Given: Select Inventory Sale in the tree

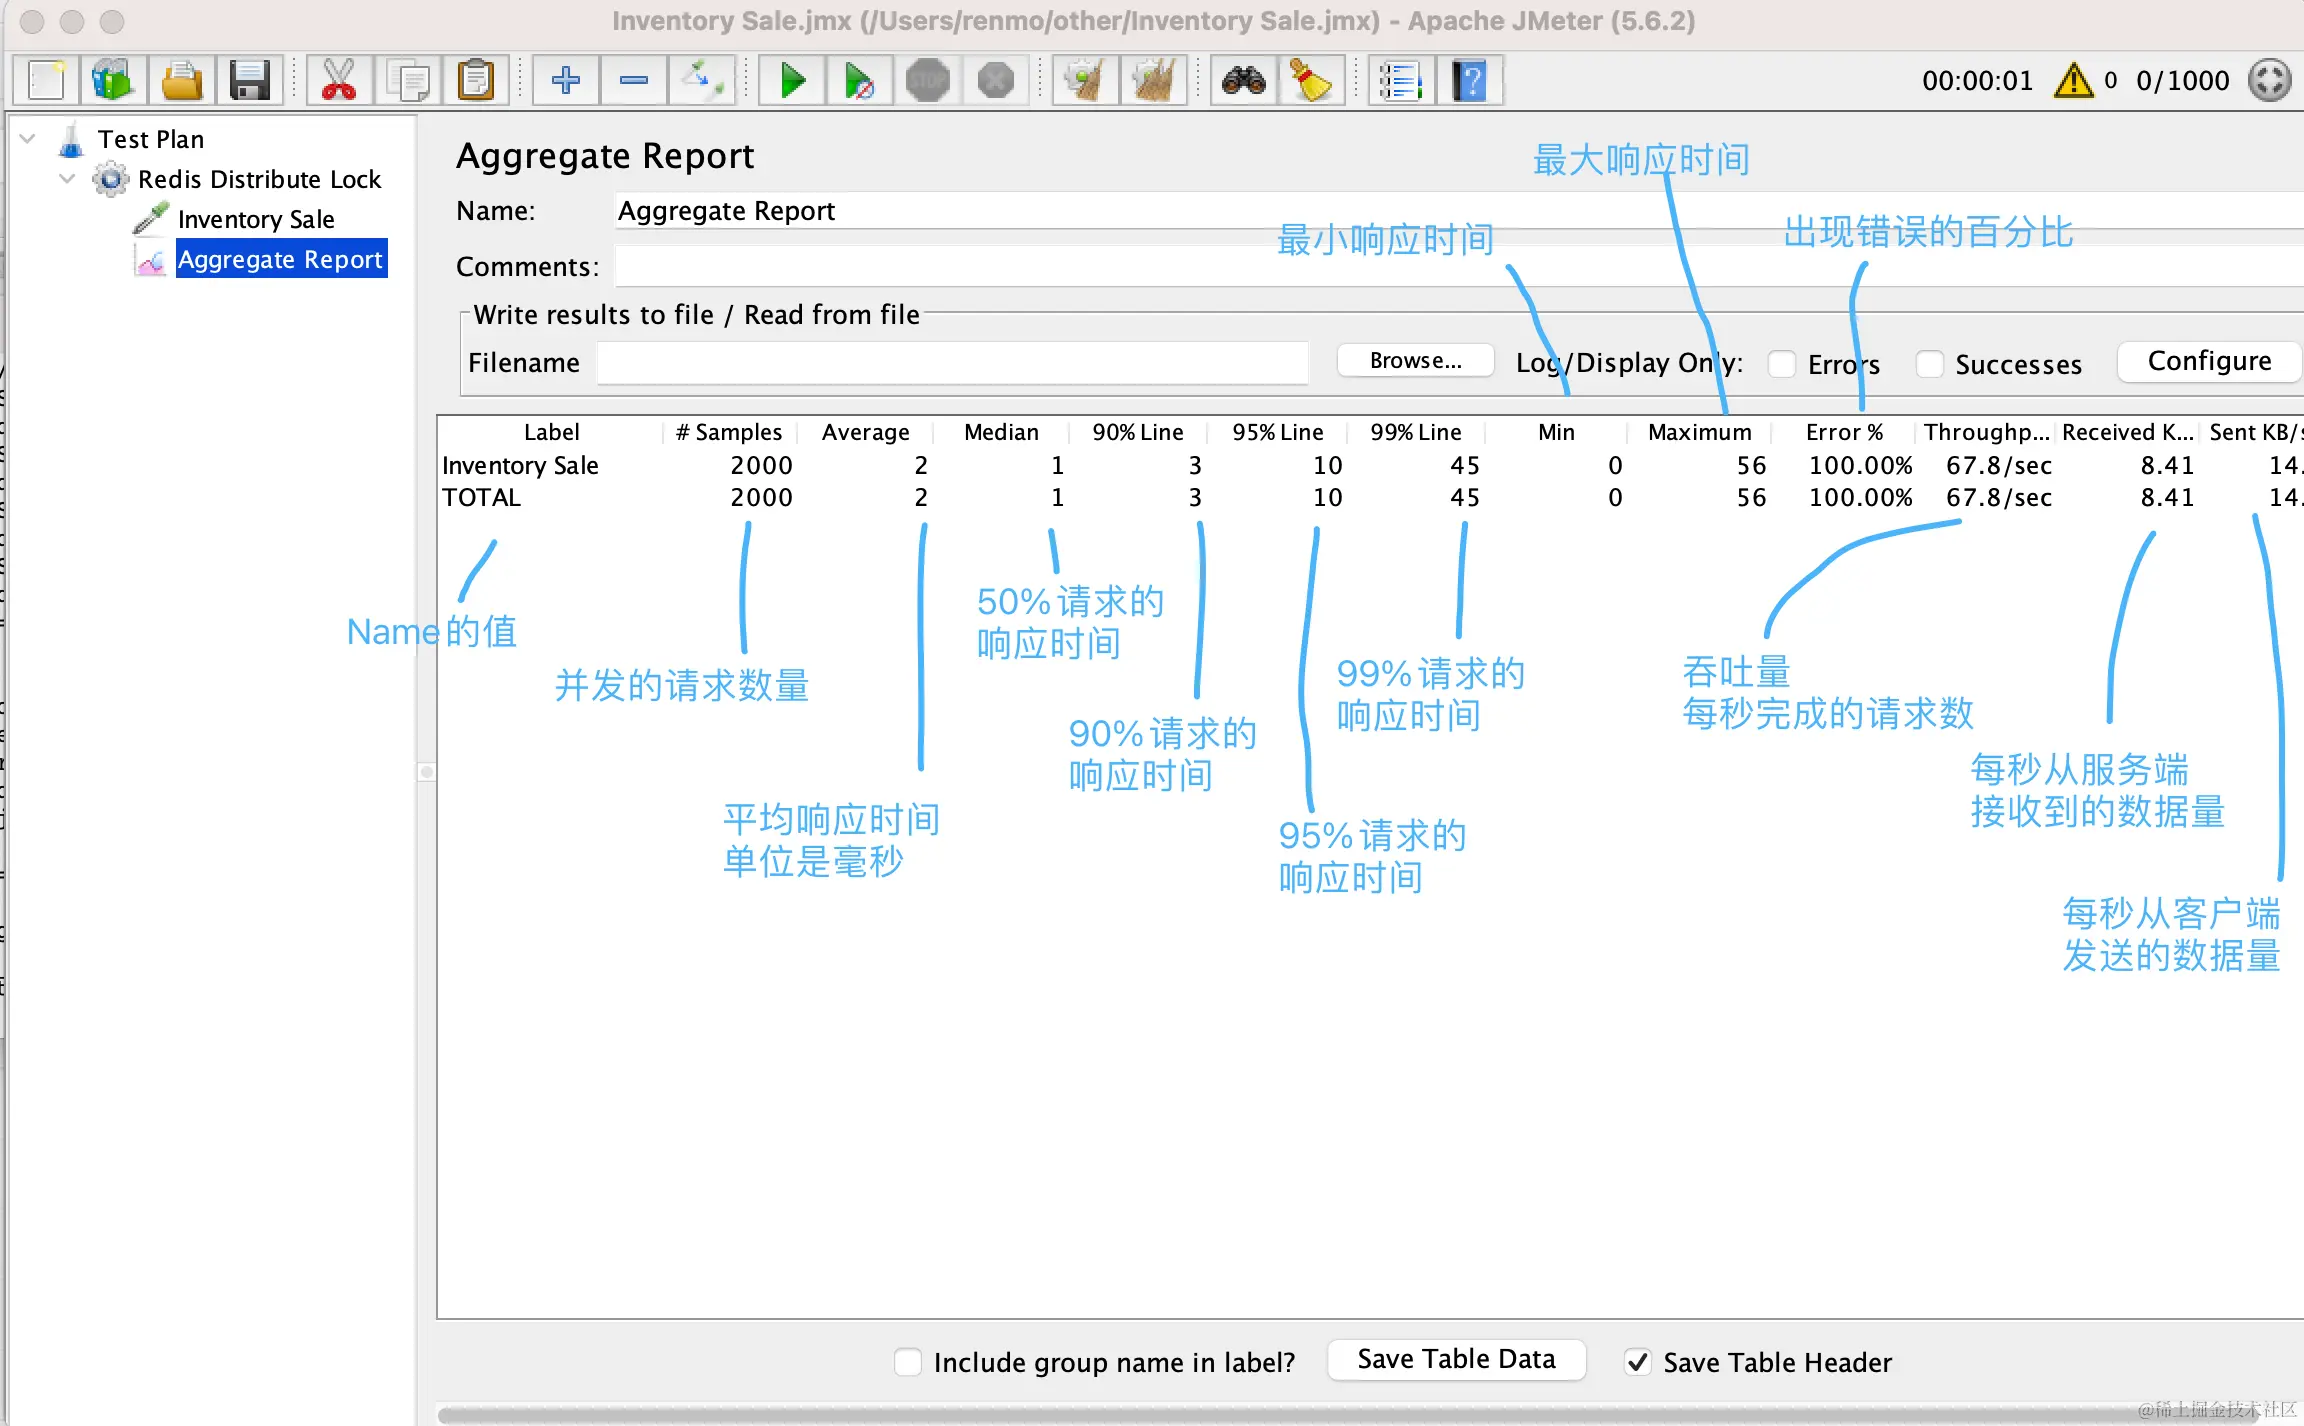Looking at the screenshot, I should tap(256, 219).
